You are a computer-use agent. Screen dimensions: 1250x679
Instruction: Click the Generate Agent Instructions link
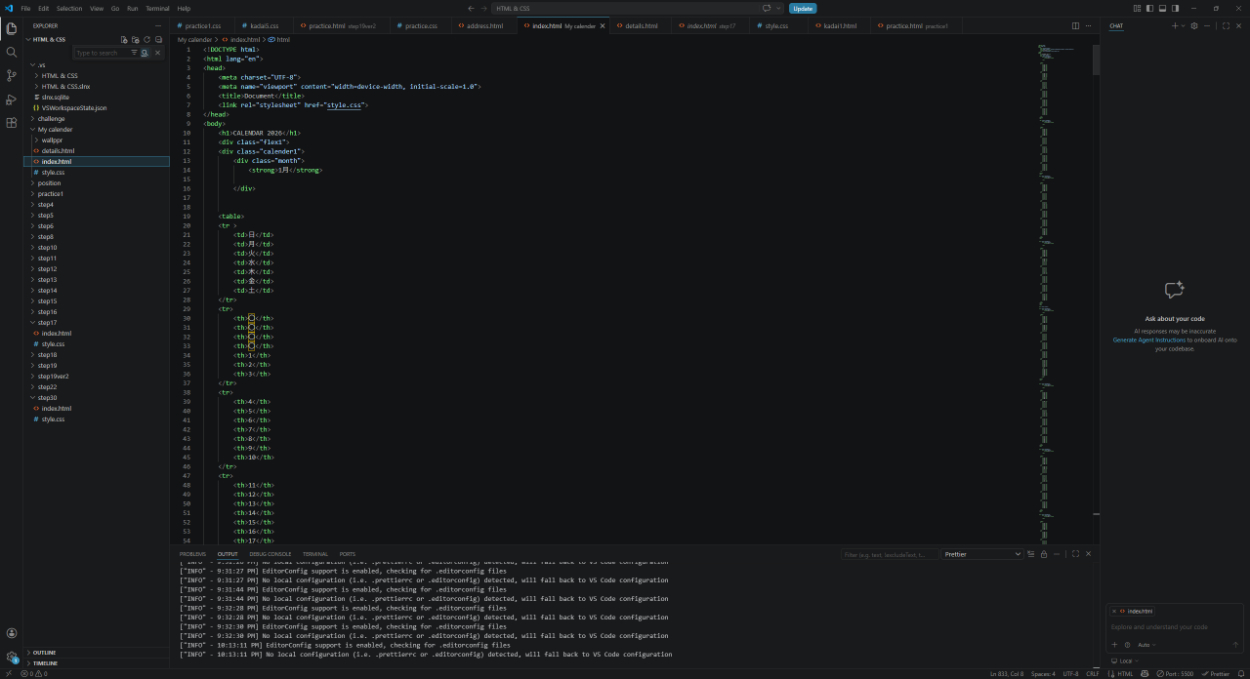point(1148,340)
